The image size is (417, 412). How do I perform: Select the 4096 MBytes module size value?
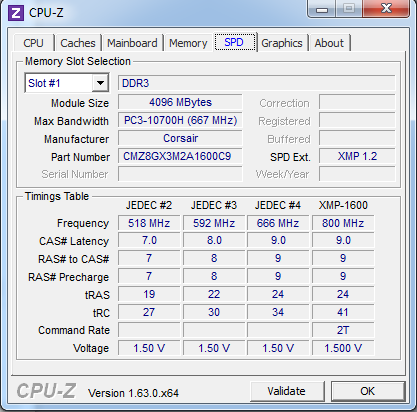[x=180, y=102]
